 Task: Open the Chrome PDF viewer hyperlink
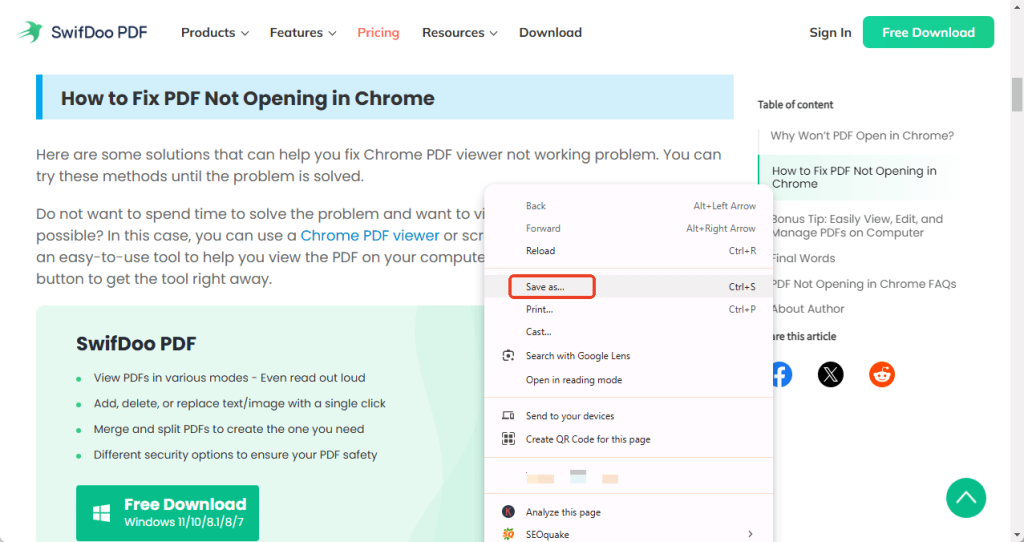(370, 236)
